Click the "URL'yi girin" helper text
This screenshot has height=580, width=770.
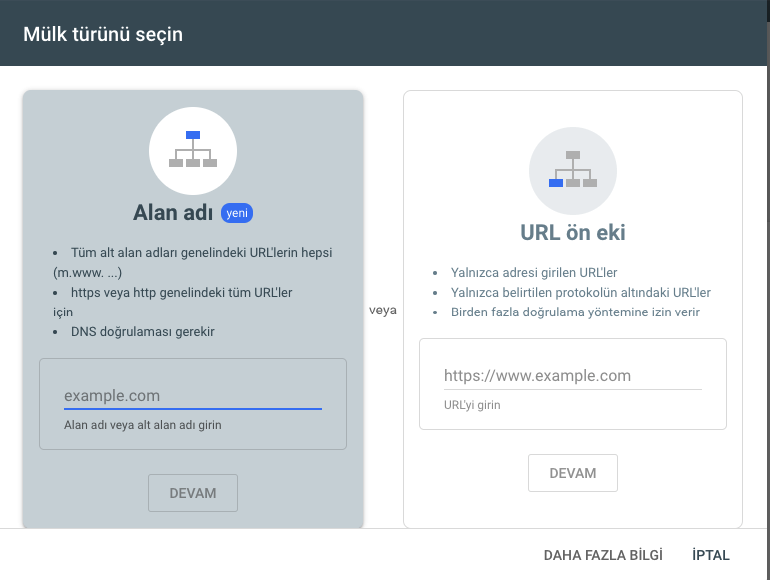[x=472, y=405]
